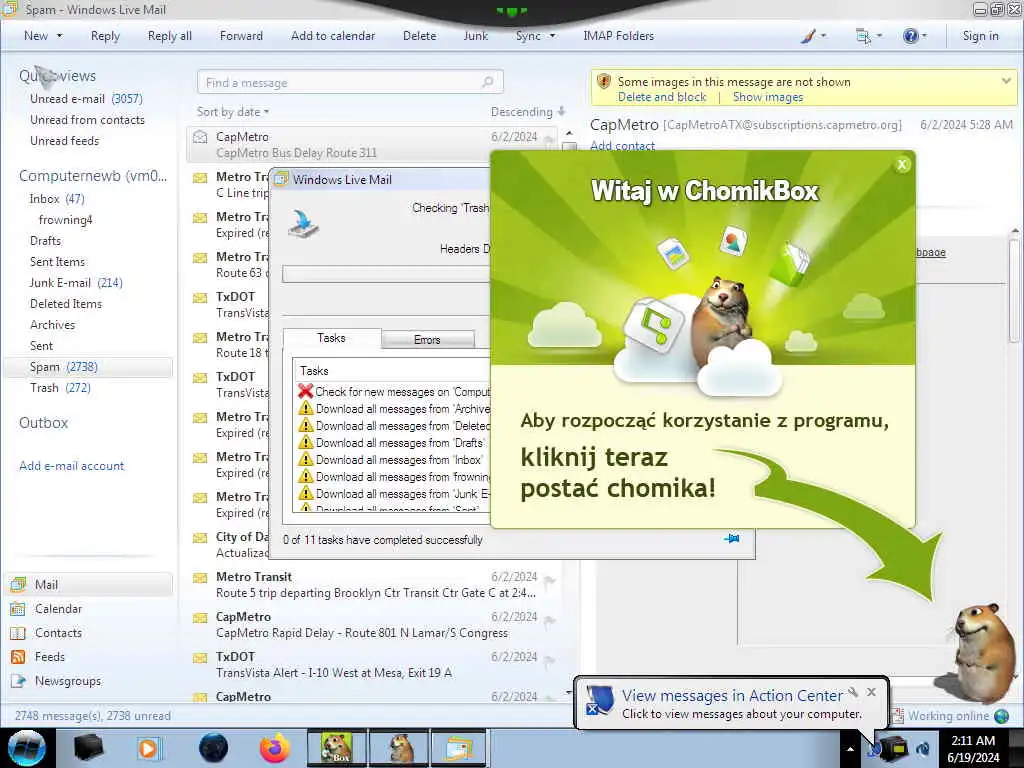
Task: Open the Sort by date dropdown
Action: [232, 112]
